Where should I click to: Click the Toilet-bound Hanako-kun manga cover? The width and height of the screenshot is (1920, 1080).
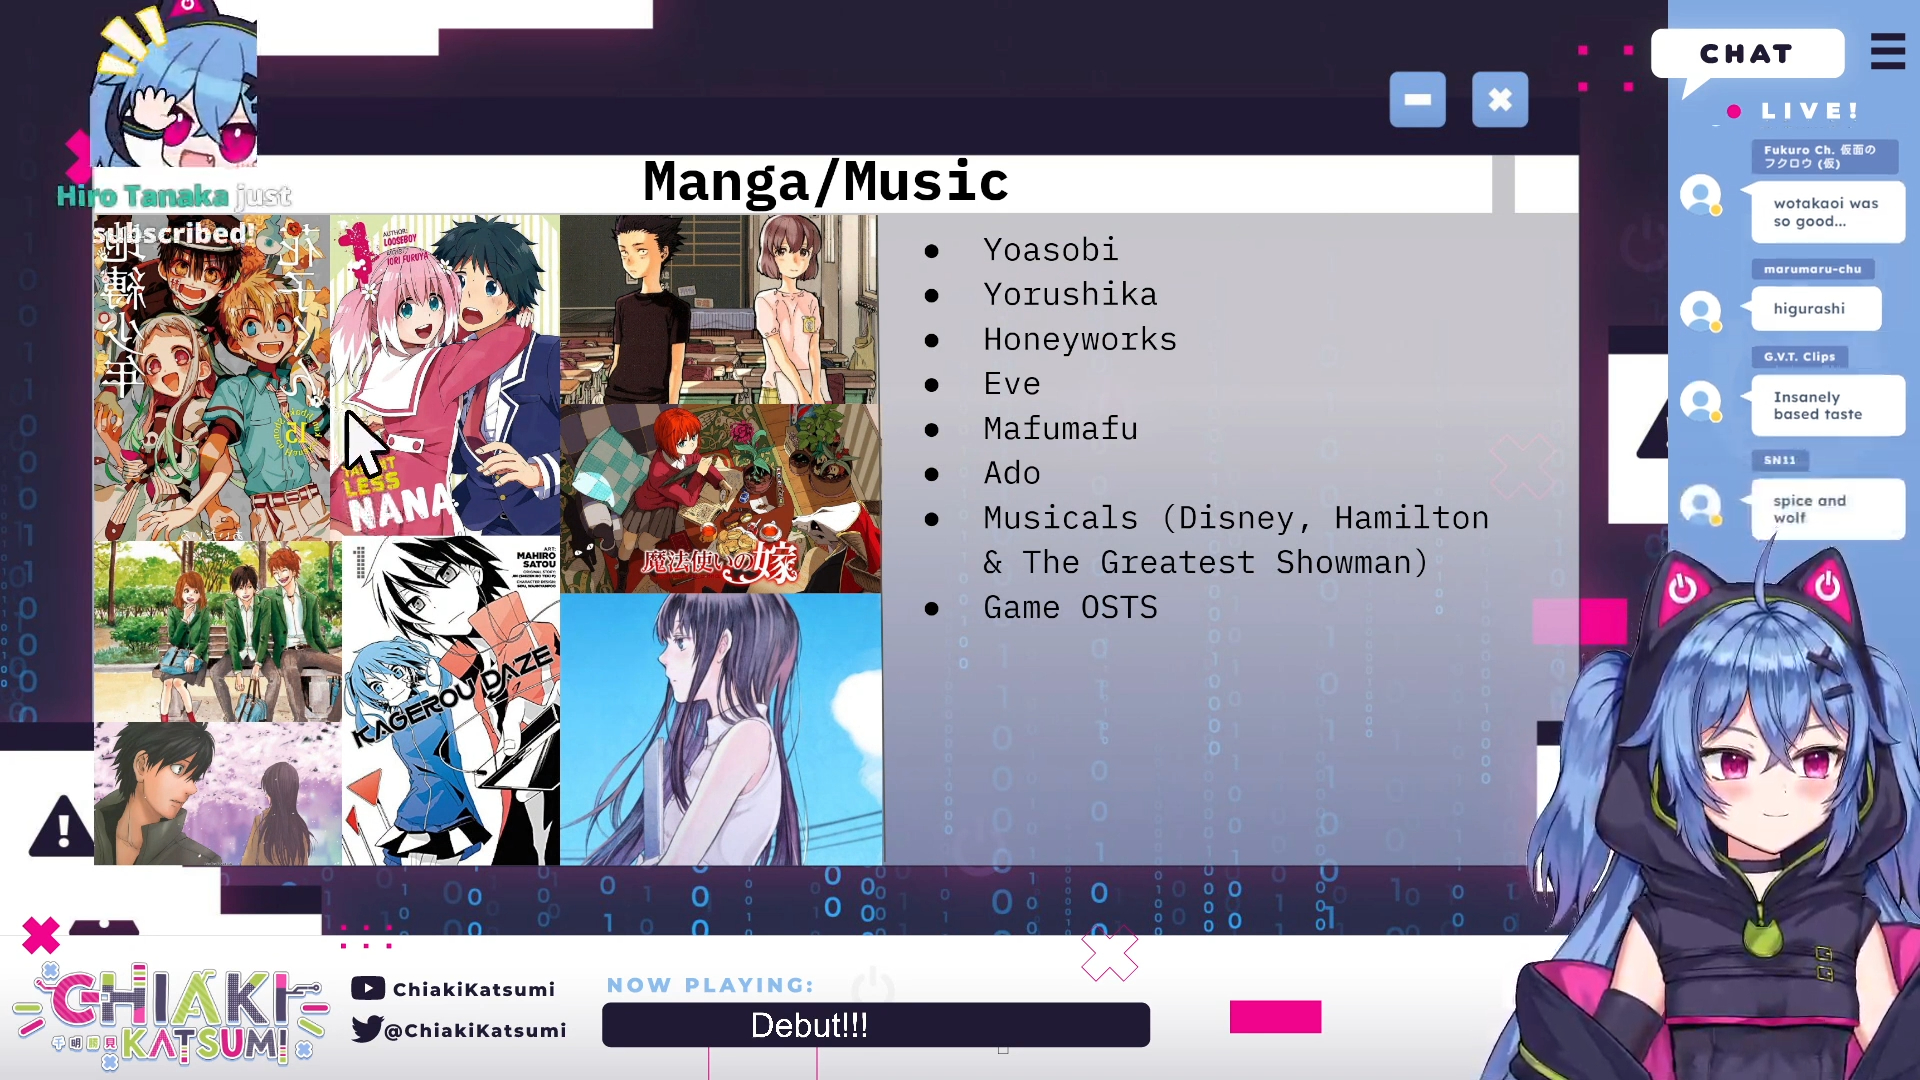point(212,377)
